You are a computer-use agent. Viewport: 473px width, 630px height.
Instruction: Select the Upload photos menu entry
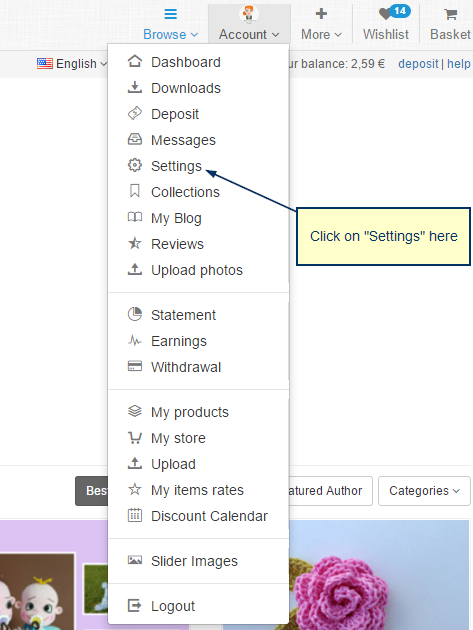point(197,270)
